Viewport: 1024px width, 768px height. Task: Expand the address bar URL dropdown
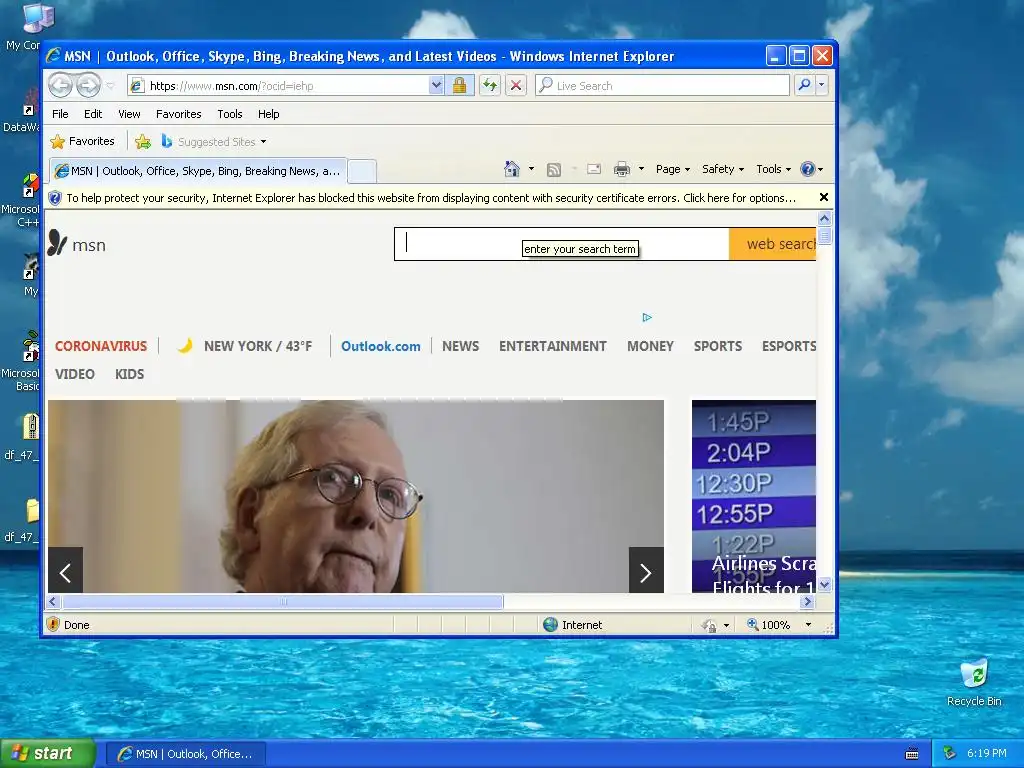coord(436,86)
